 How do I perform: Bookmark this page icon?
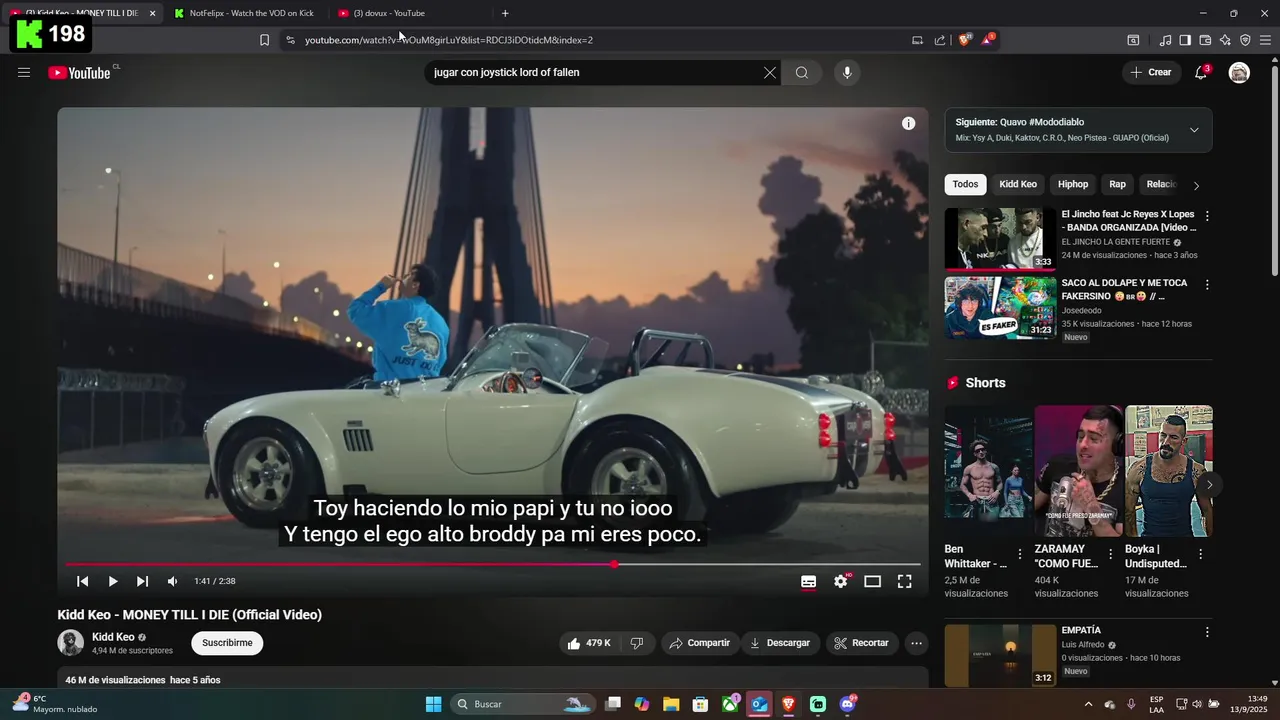click(x=264, y=40)
